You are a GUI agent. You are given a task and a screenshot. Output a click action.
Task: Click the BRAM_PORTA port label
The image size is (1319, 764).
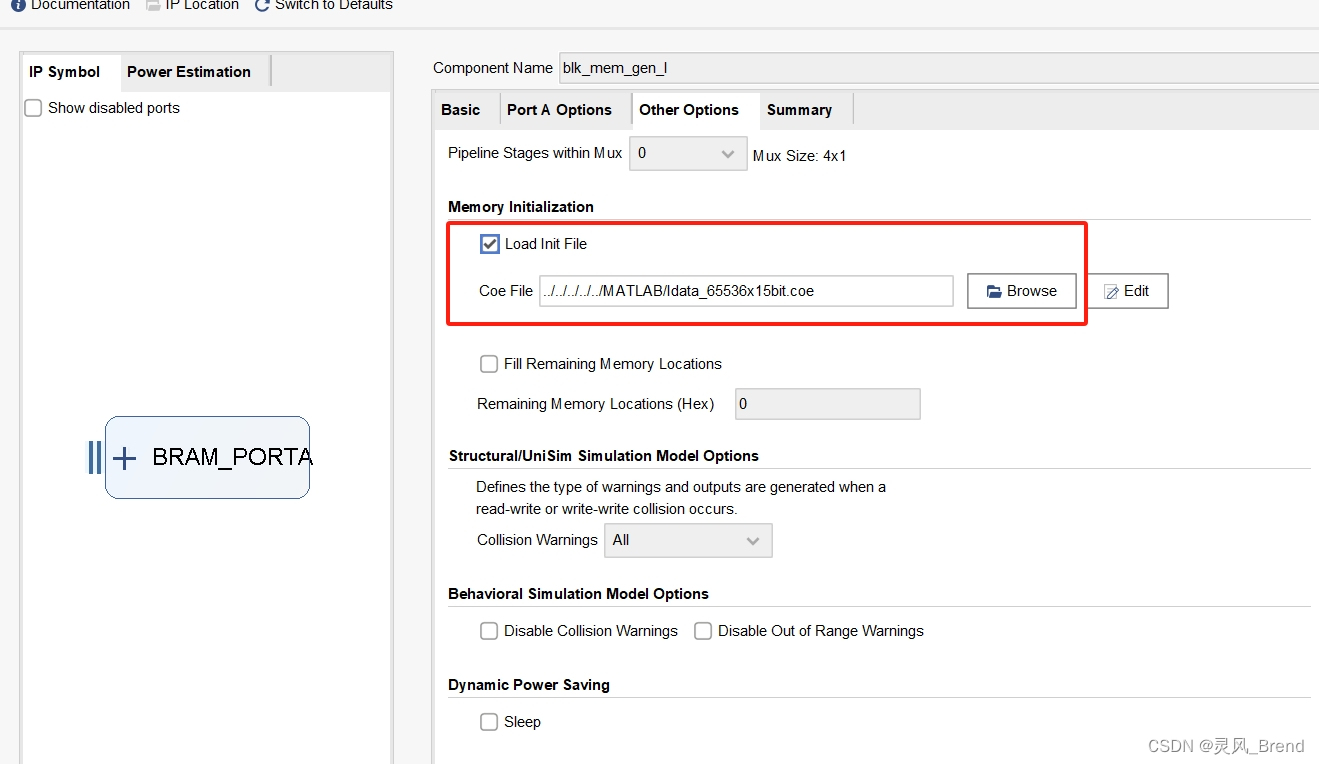(x=232, y=457)
